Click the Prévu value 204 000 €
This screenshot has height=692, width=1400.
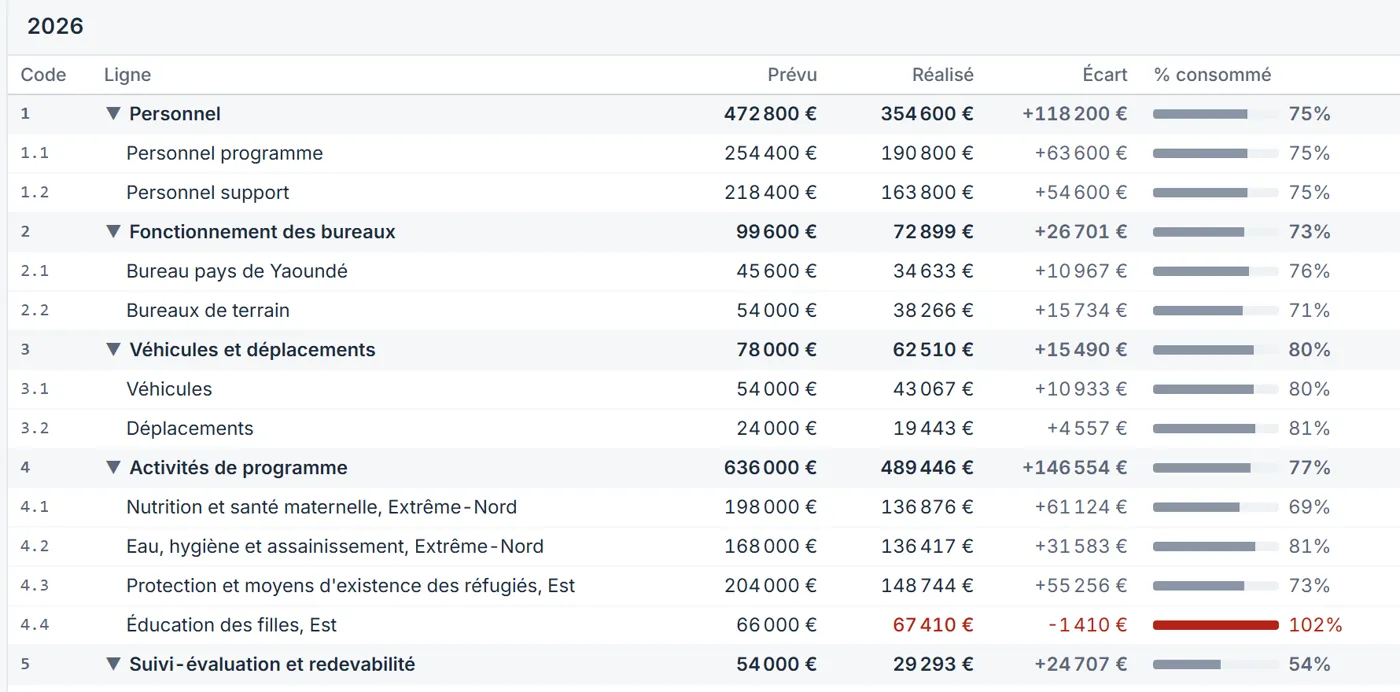tap(771, 585)
